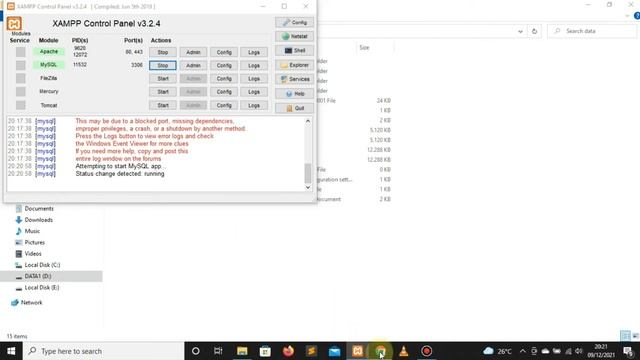Open File Explorer help icon
The width and height of the screenshot is (640, 360).
tap(637, 16)
